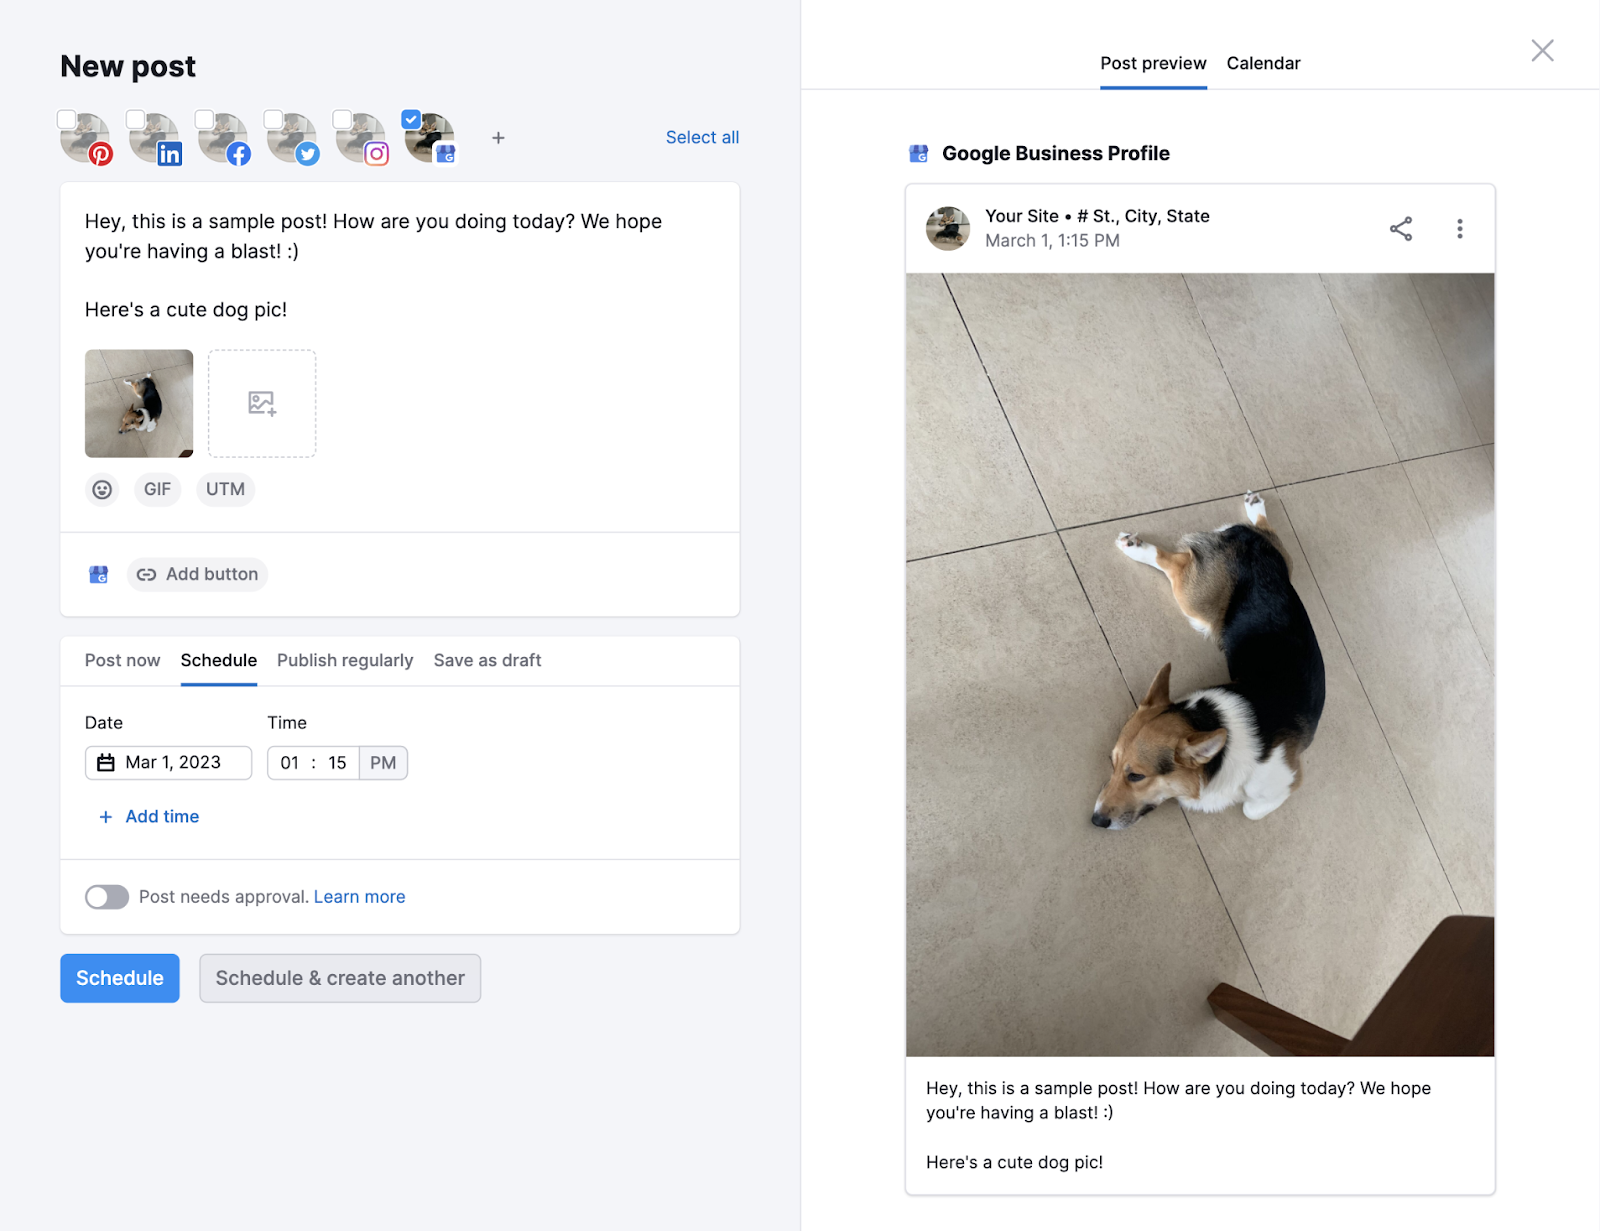Screen dimensions: 1600x1231
Task: Open the Mar 1, 2023 date picker
Action: [x=168, y=762]
